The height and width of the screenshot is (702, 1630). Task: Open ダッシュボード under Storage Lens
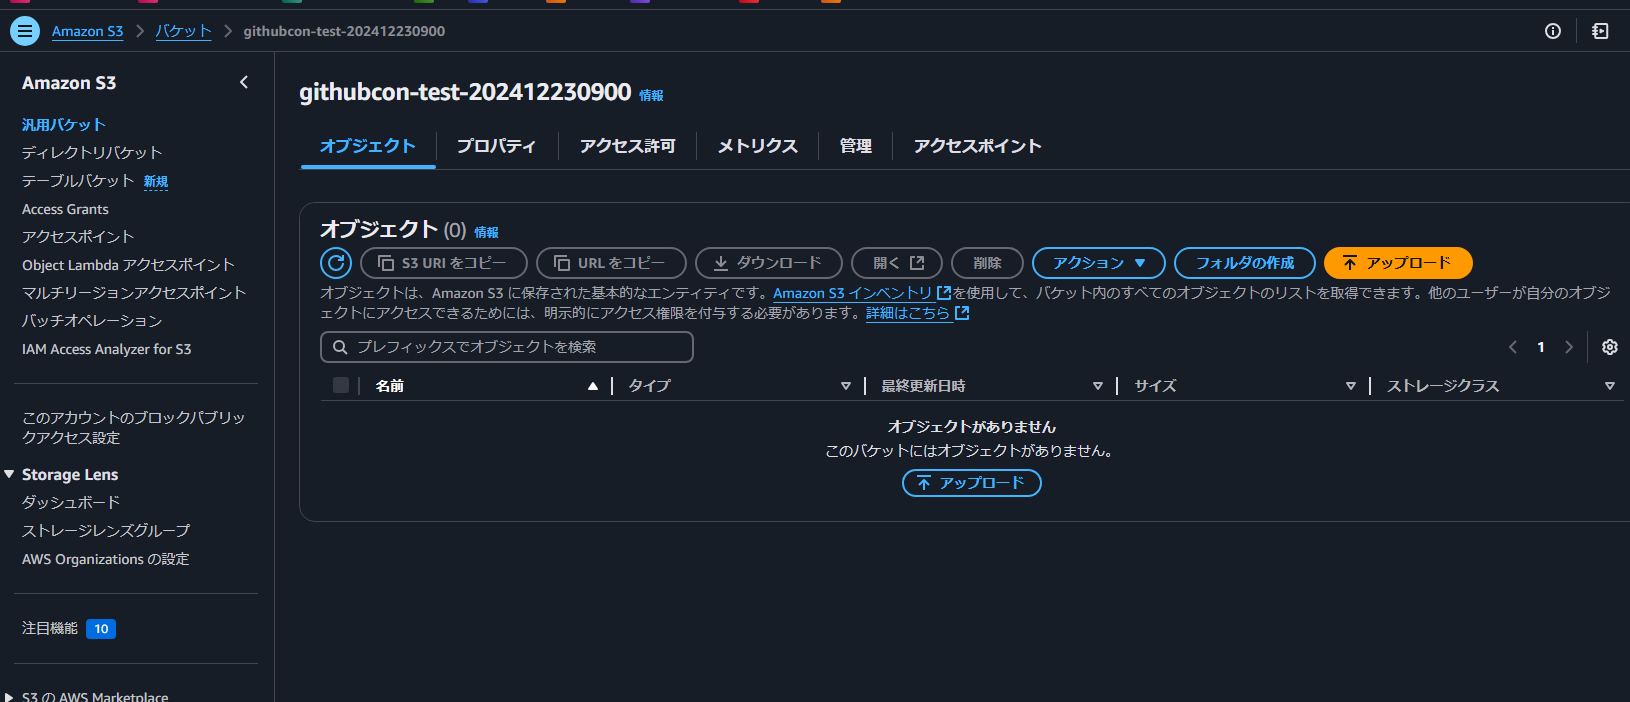click(x=71, y=502)
